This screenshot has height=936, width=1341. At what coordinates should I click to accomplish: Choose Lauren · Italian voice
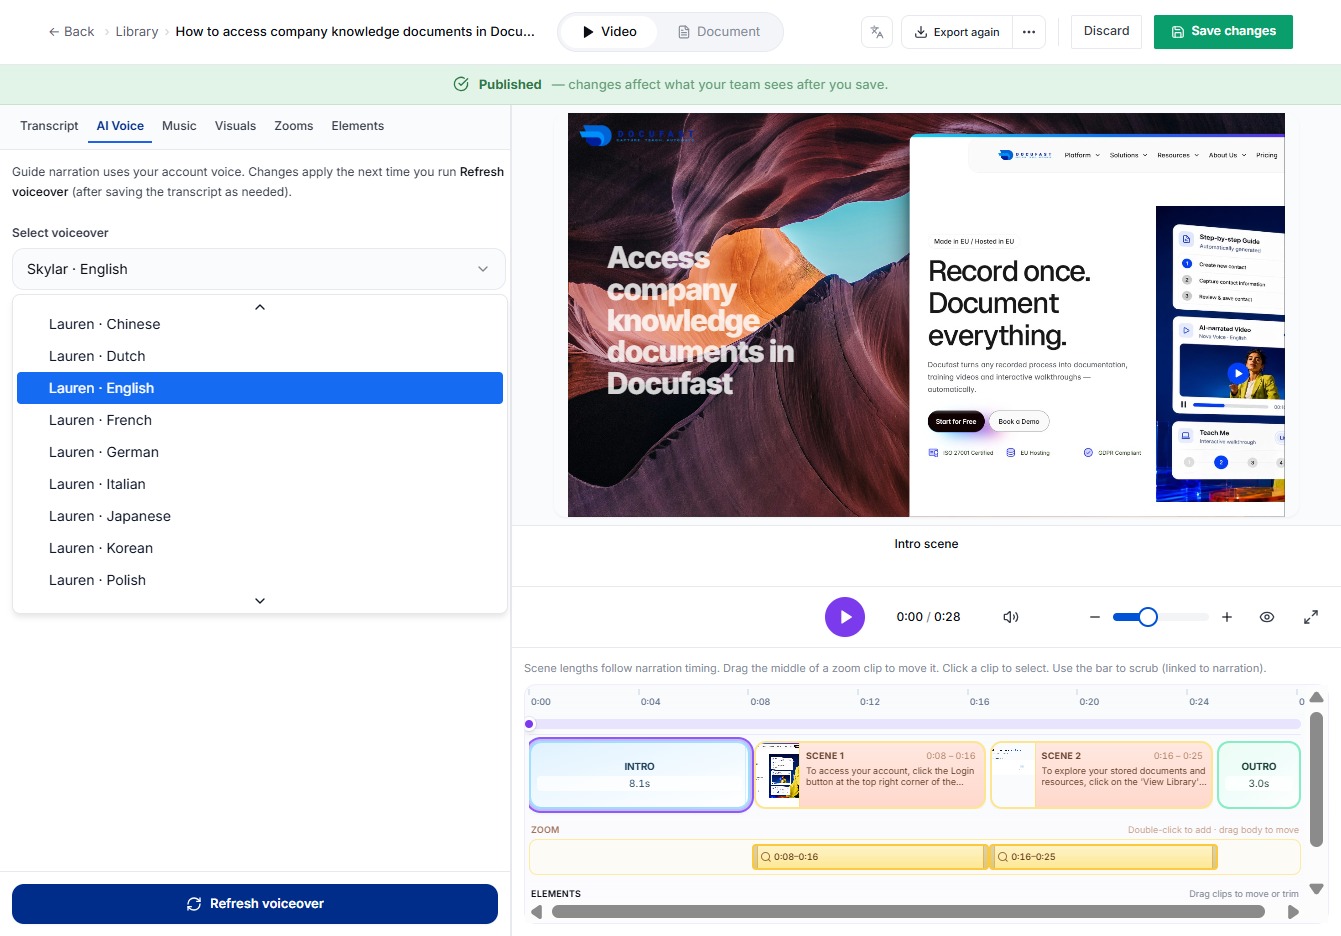click(260, 484)
